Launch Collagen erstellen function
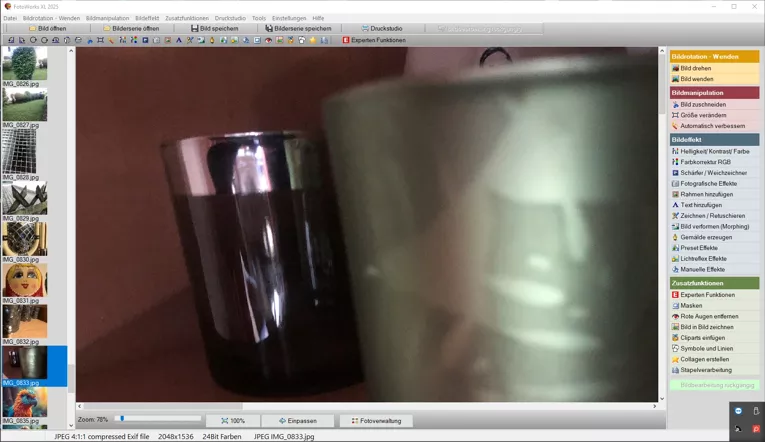Viewport: 765px width, 442px height. tap(706, 359)
